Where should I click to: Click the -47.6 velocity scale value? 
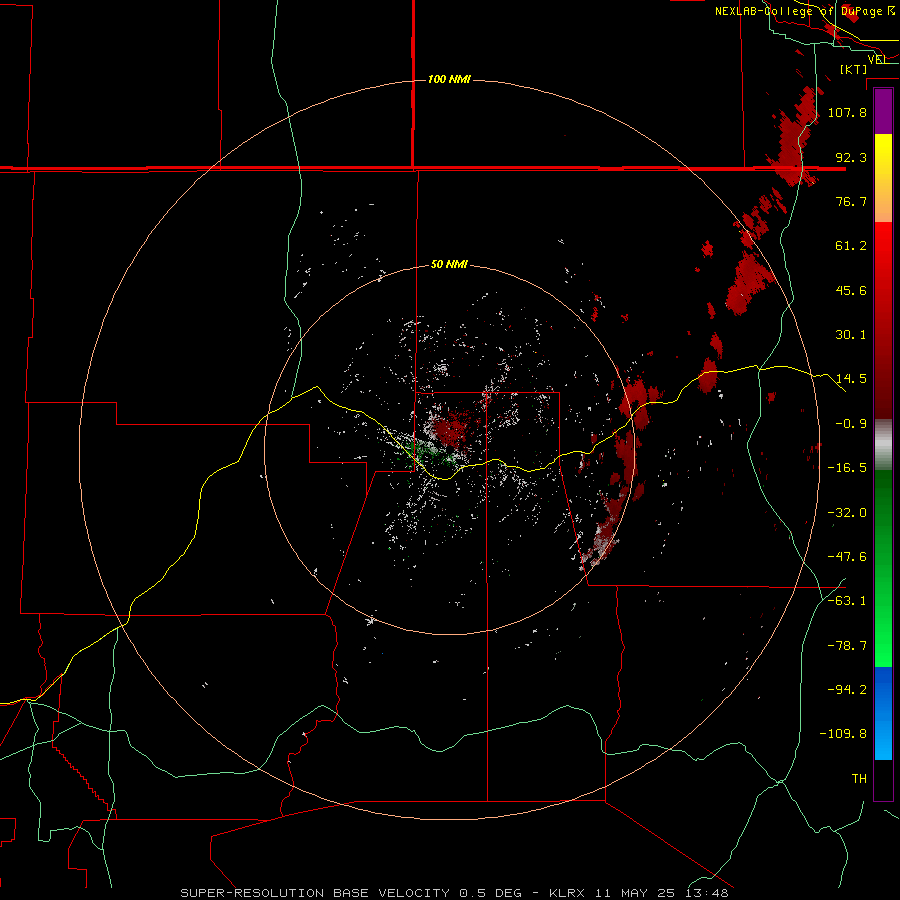pyautogui.click(x=847, y=557)
